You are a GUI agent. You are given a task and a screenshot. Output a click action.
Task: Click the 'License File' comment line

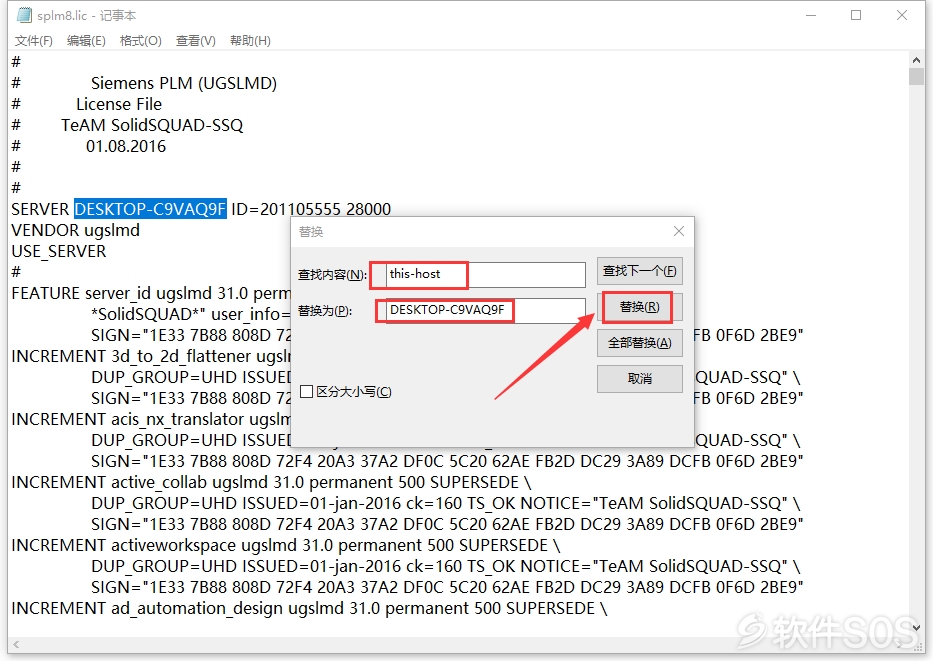119,104
